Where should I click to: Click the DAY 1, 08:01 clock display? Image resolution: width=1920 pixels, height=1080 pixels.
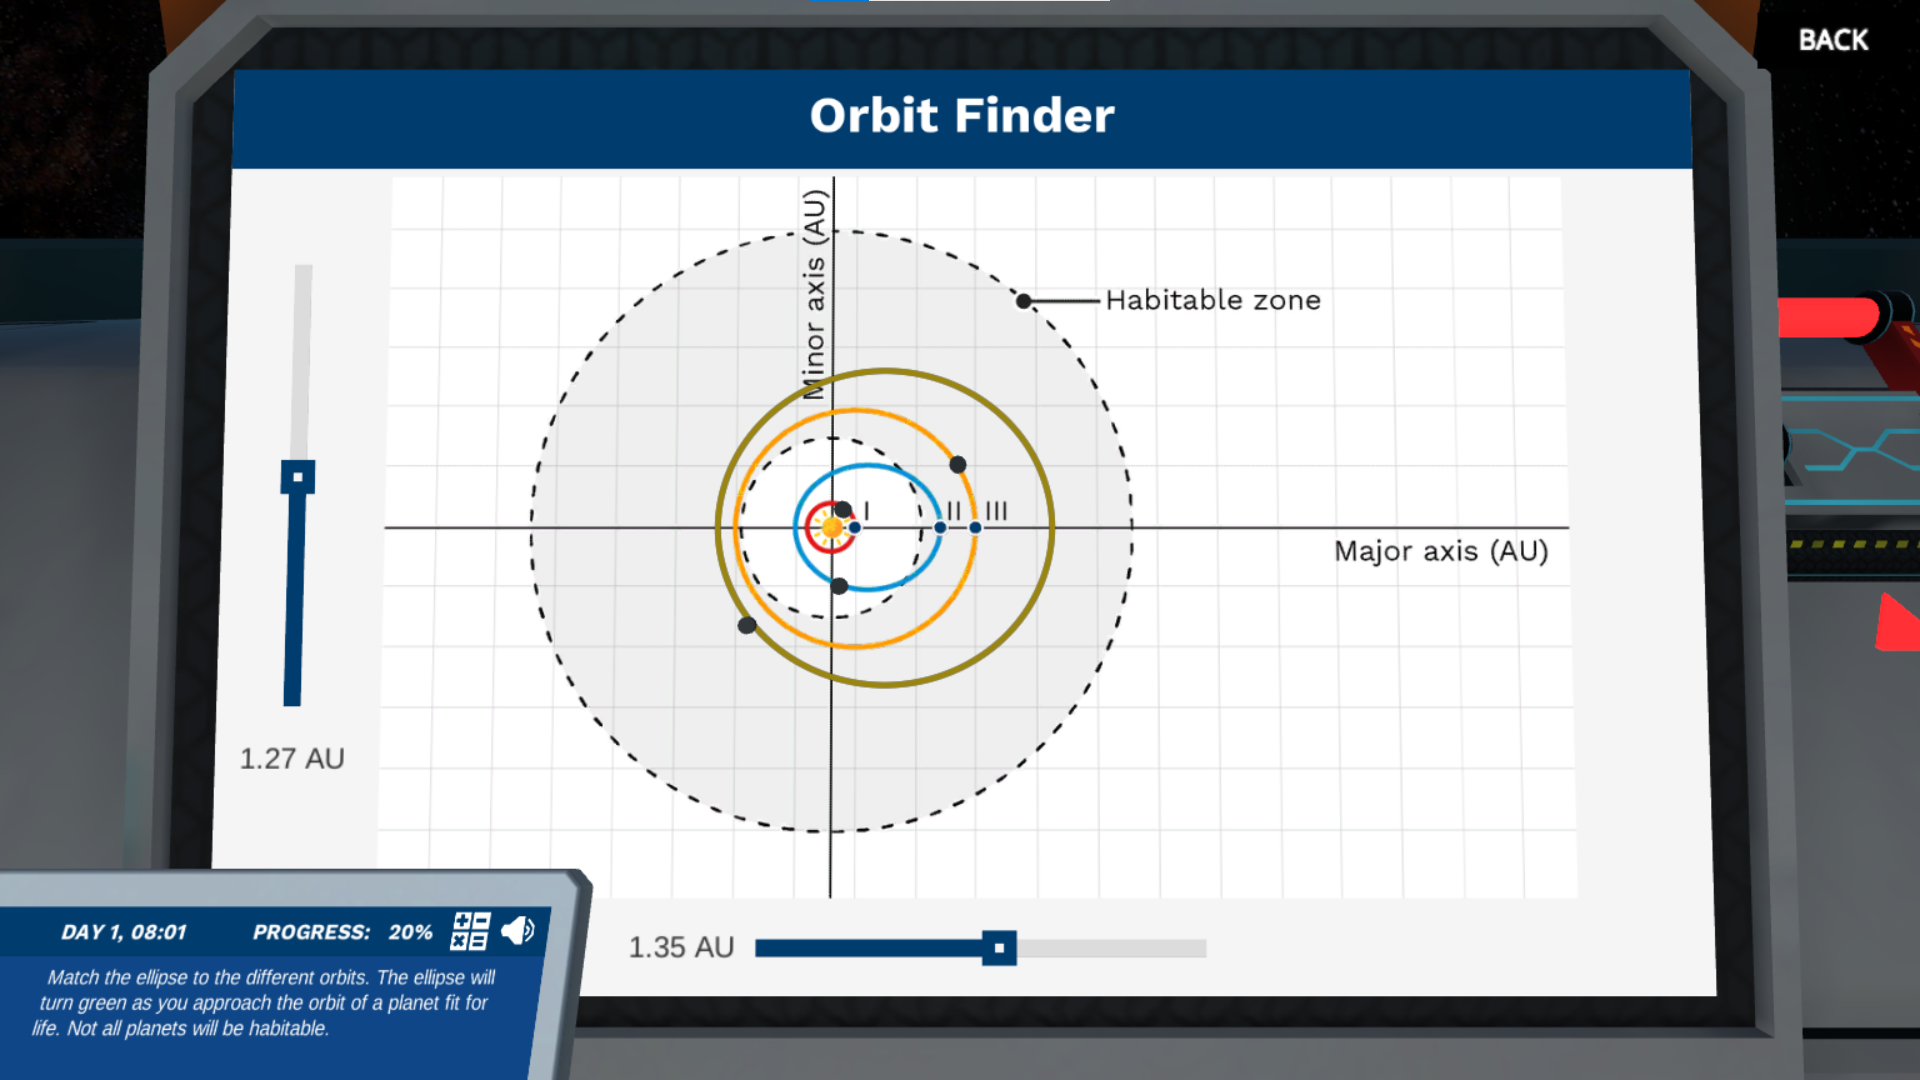tap(123, 931)
